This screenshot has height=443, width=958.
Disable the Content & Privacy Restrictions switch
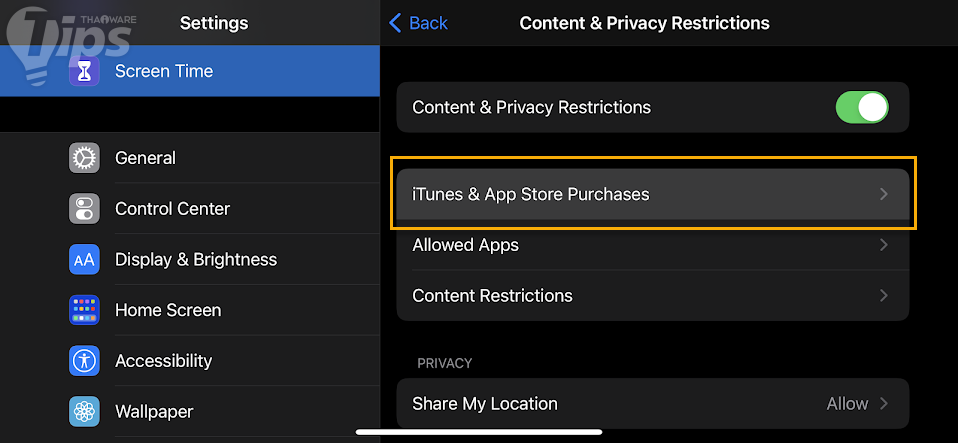[x=861, y=108]
